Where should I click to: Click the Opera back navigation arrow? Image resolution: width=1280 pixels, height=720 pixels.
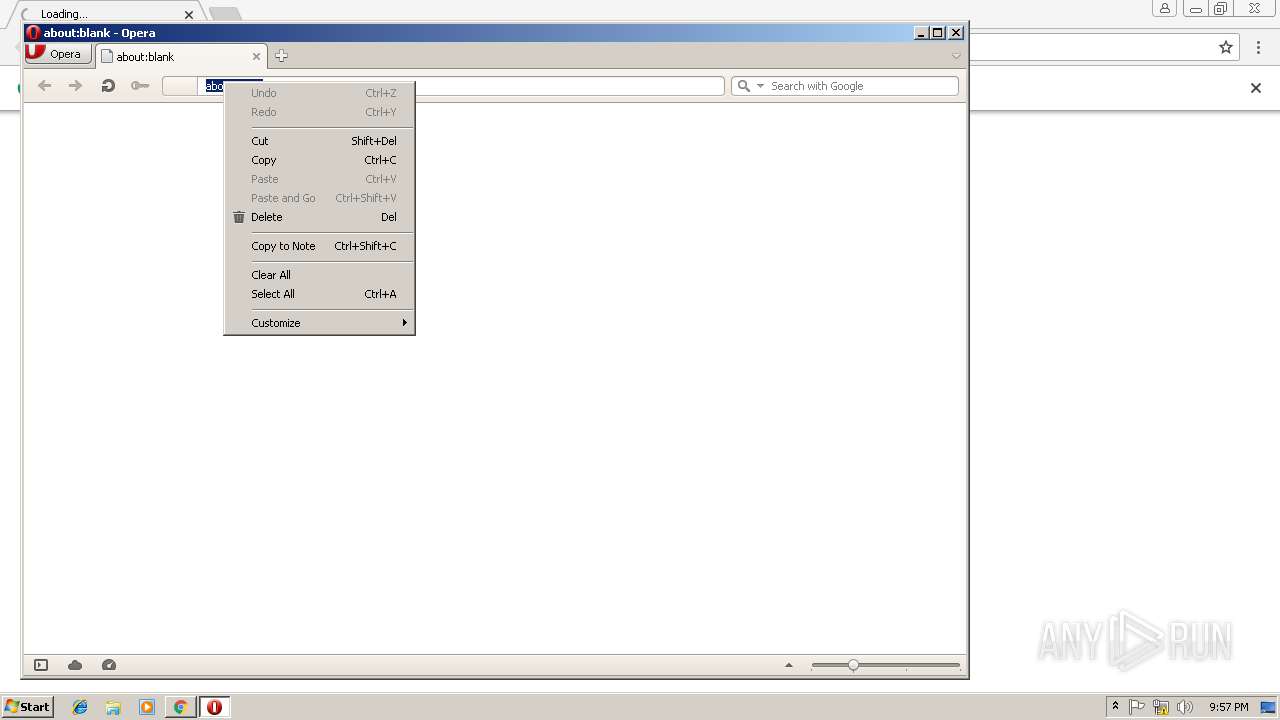click(x=44, y=86)
